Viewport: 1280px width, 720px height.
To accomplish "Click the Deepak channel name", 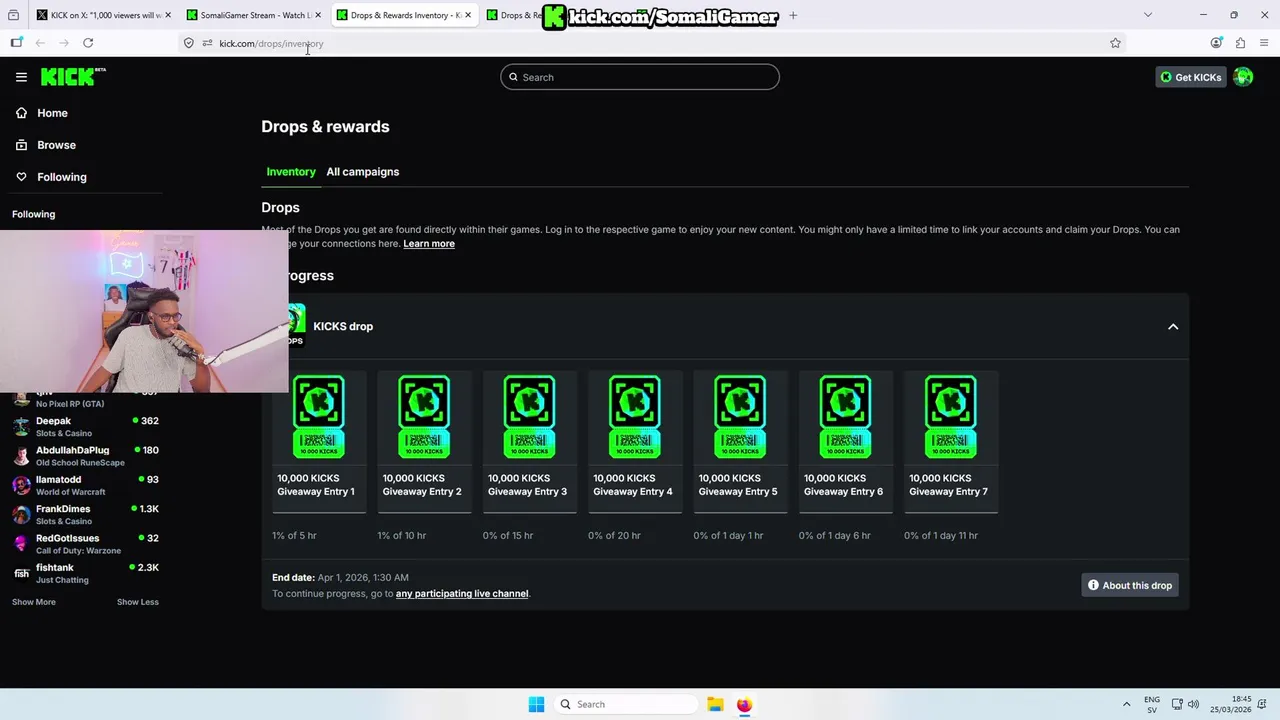I will point(53,421).
